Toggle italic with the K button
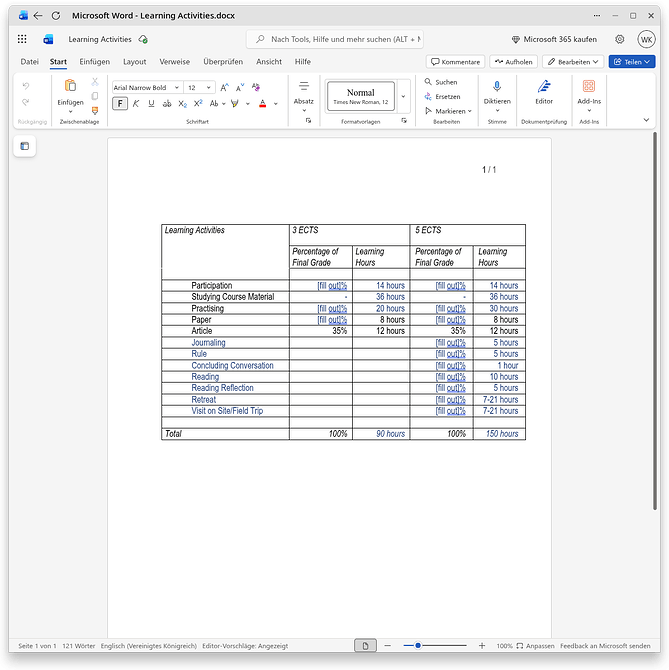Image resolution: width=669 pixels, height=670 pixels. tap(136, 103)
